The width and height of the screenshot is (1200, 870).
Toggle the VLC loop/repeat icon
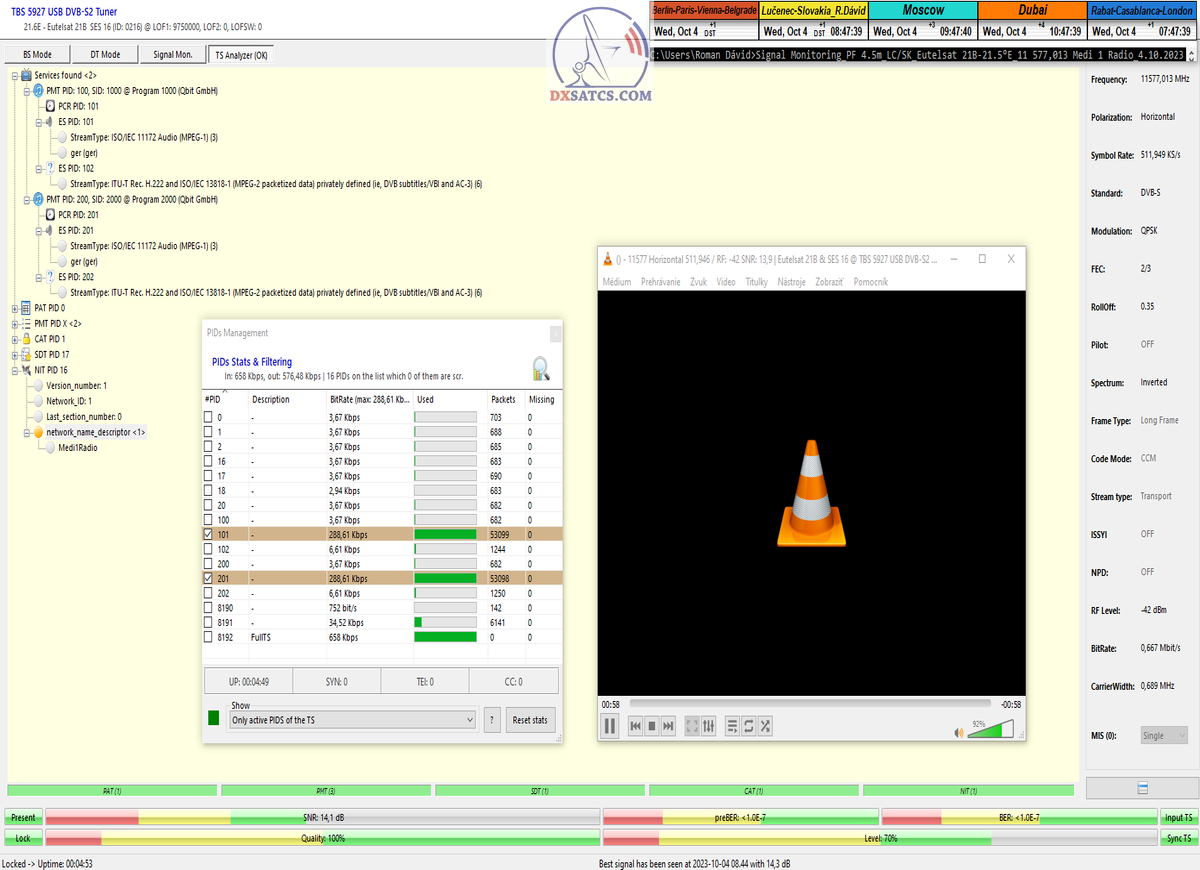pyautogui.click(x=748, y=726)
